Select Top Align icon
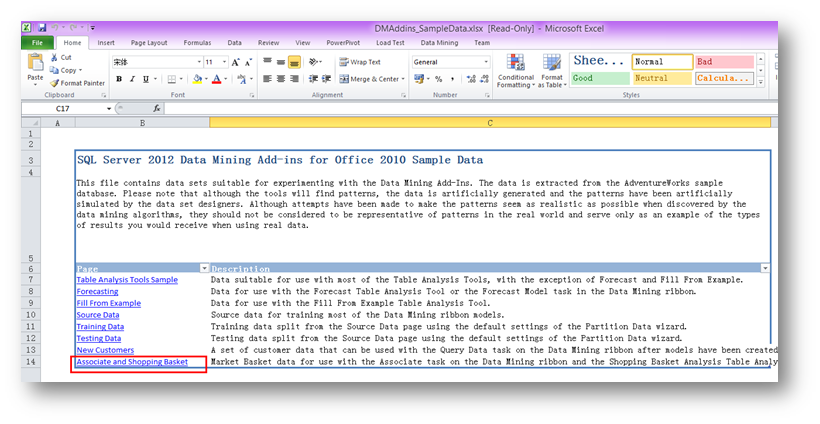 [x=267, y=62]
